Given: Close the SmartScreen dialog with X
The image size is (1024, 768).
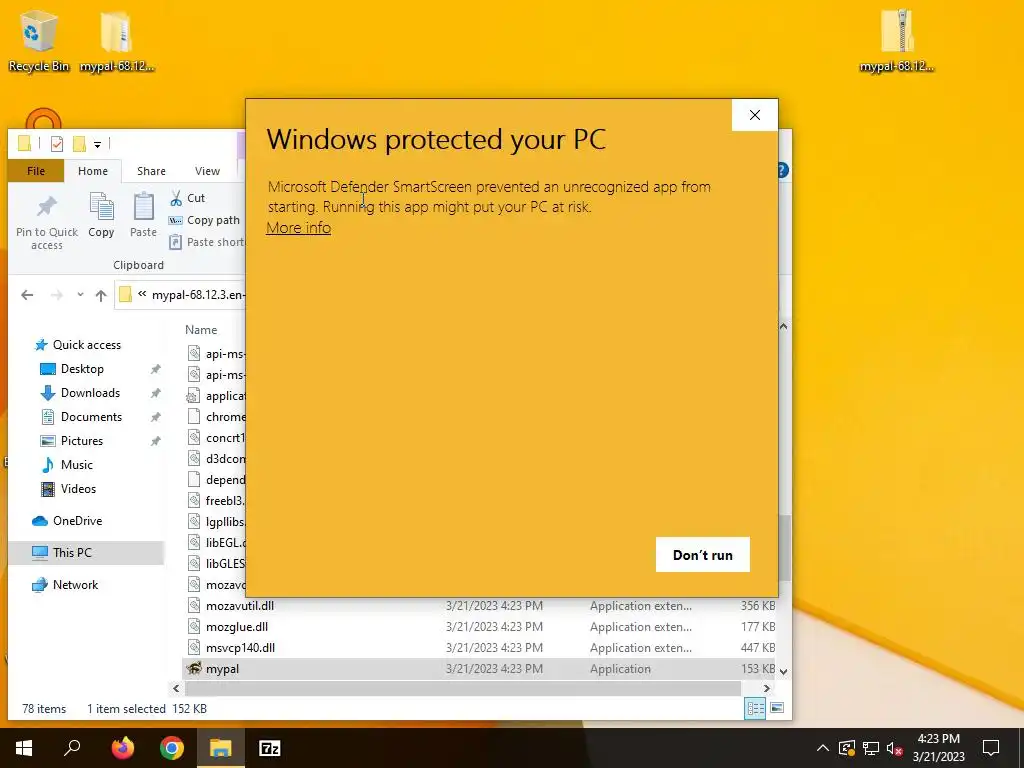Looking at the screenshot, I should point(755,115).
